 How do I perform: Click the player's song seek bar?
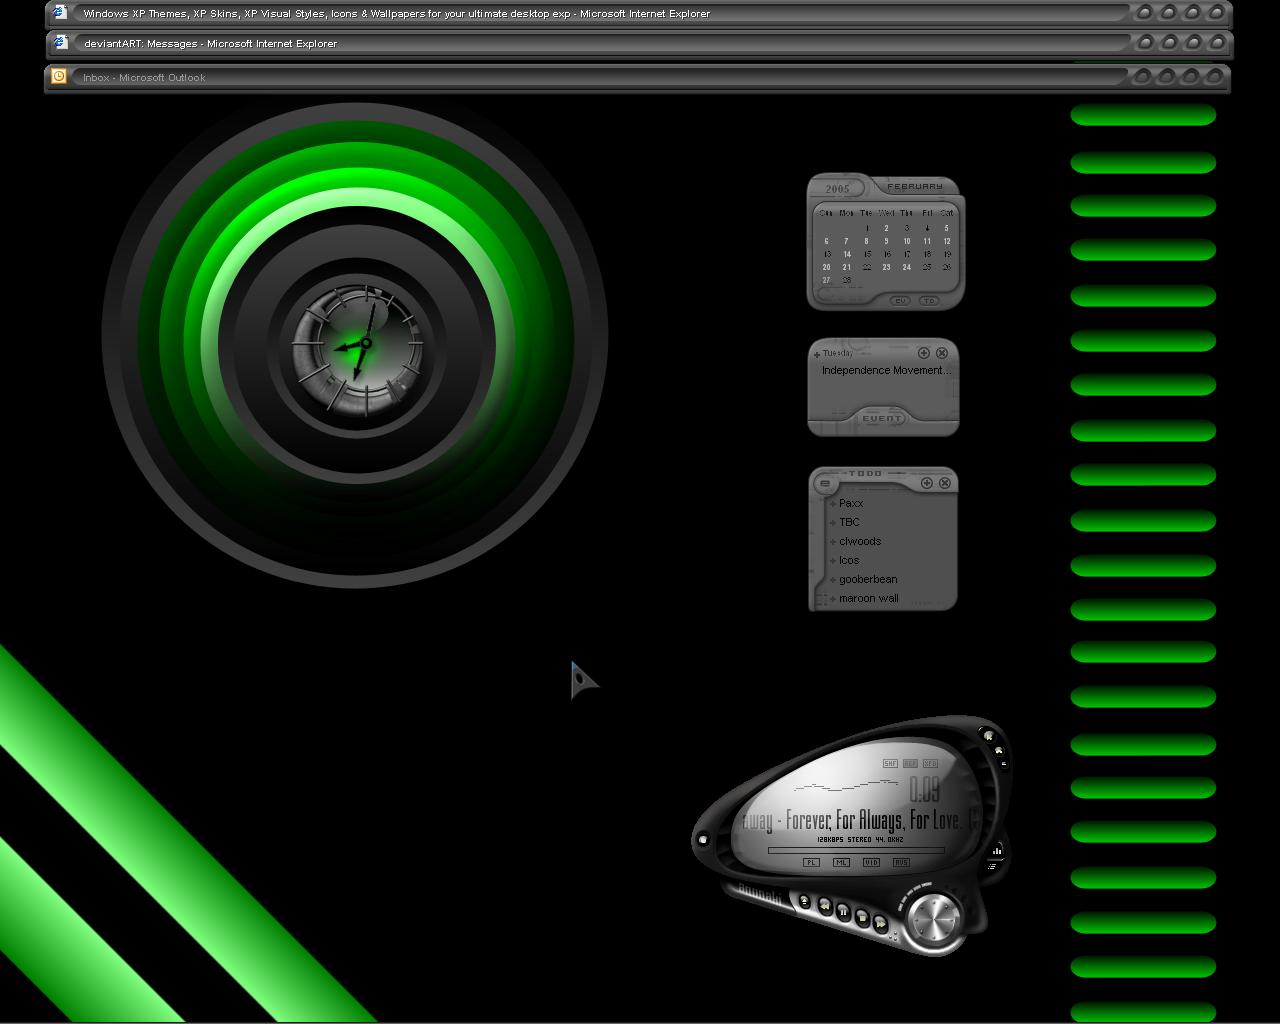pyautogui.click(x=856, y=850)
